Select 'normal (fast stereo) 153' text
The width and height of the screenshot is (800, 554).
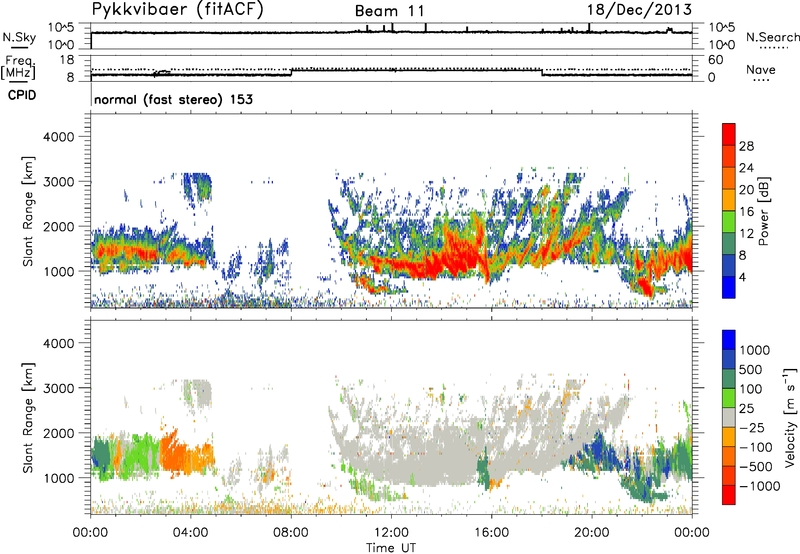173,99
